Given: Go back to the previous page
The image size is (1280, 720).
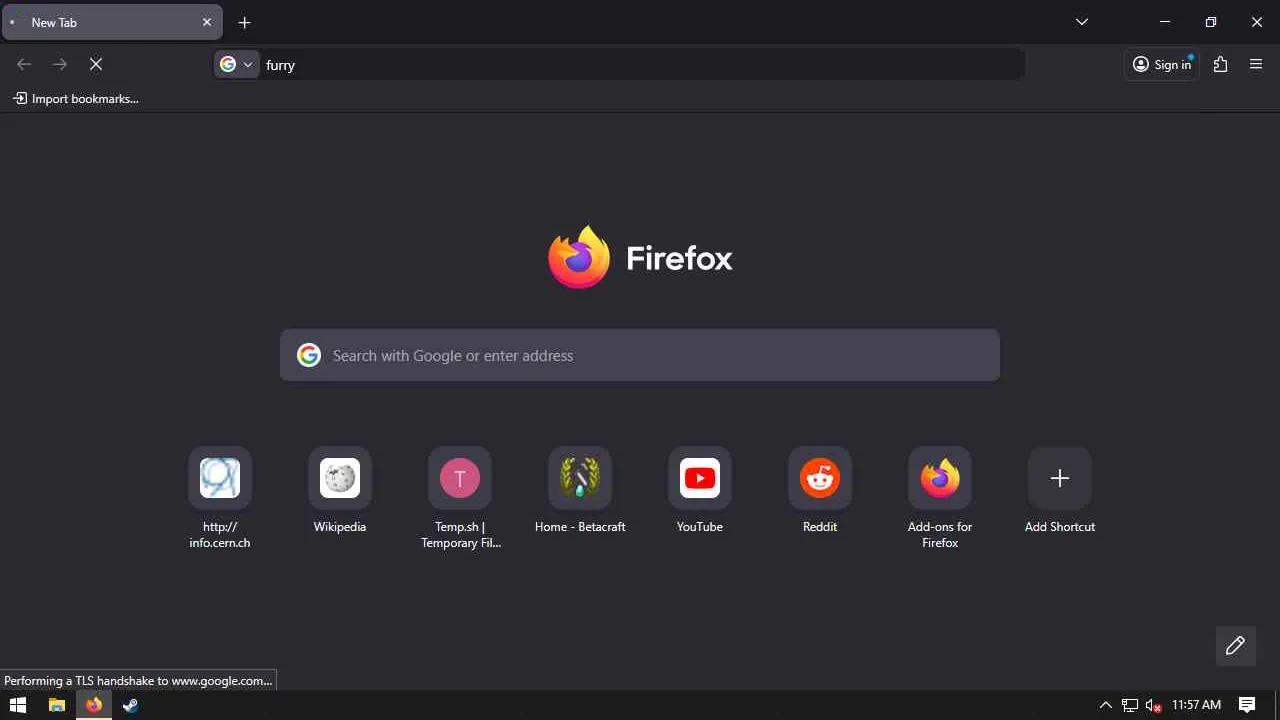Looking at the screenshot, I should pos(24,64).
